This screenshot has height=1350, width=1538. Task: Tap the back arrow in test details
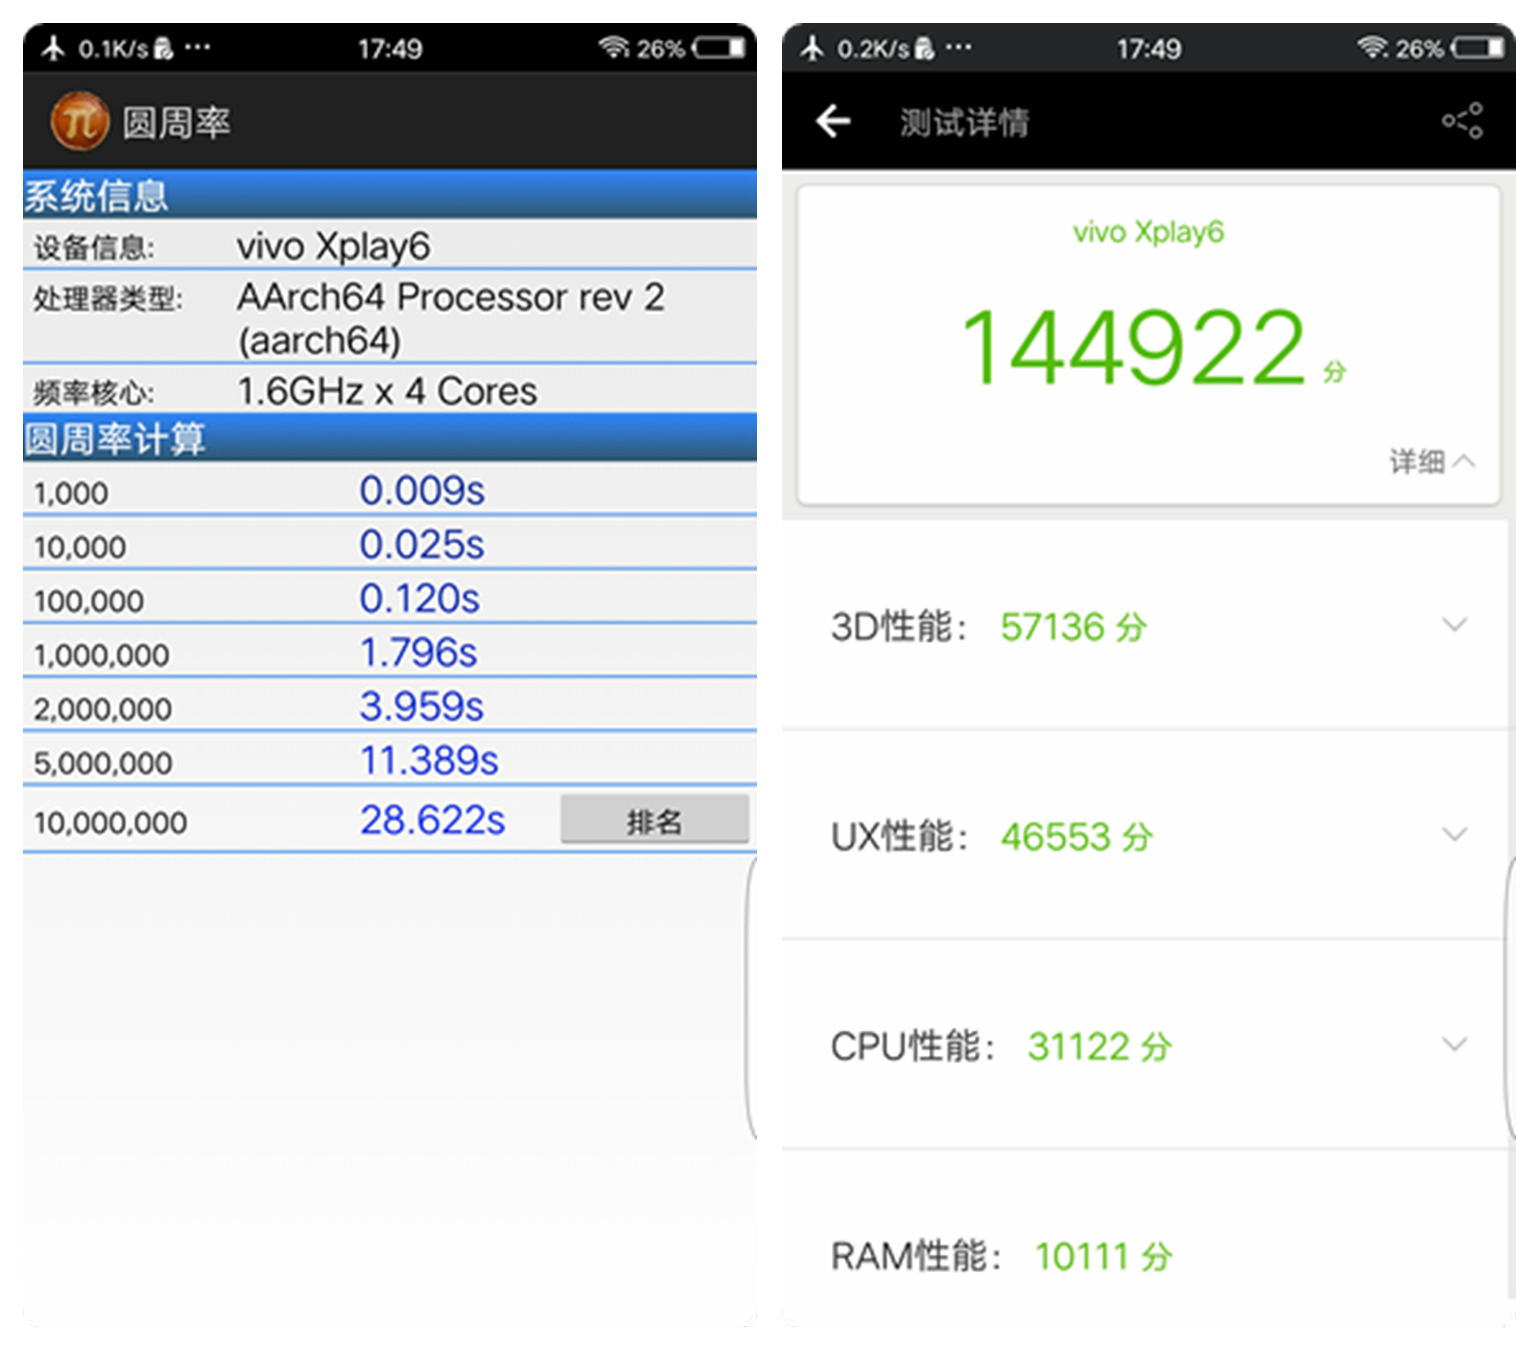coord(832,122)
